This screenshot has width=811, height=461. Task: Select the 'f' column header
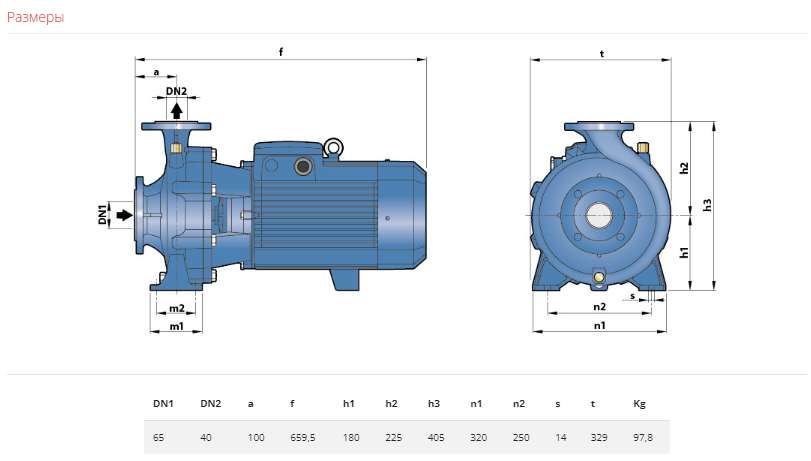[x=292, y=404]
